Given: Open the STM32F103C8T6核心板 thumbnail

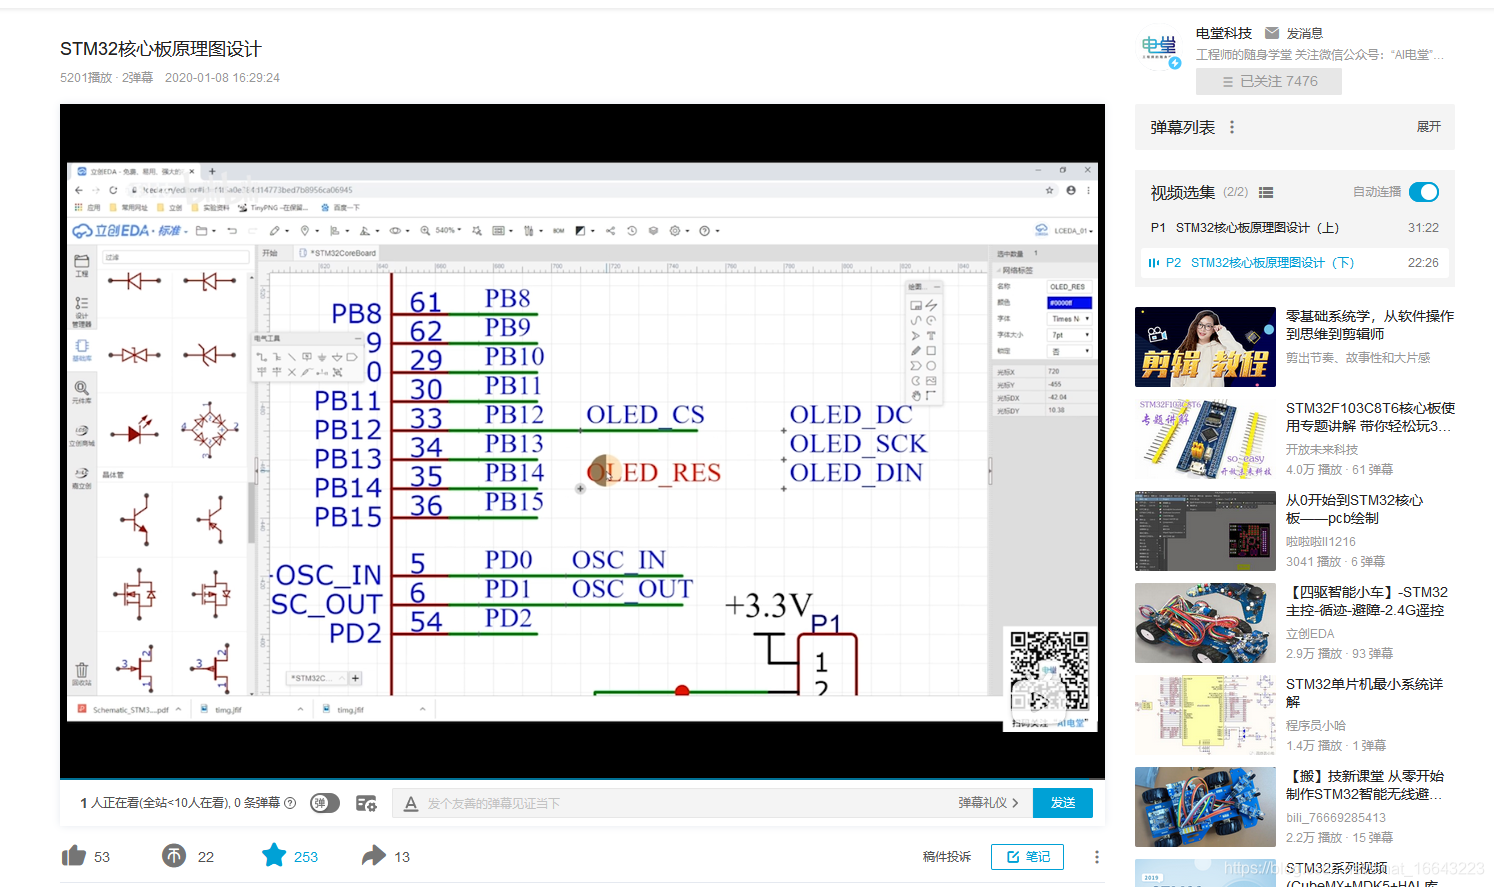Looking at the screenshot, I should [1205, 439].
